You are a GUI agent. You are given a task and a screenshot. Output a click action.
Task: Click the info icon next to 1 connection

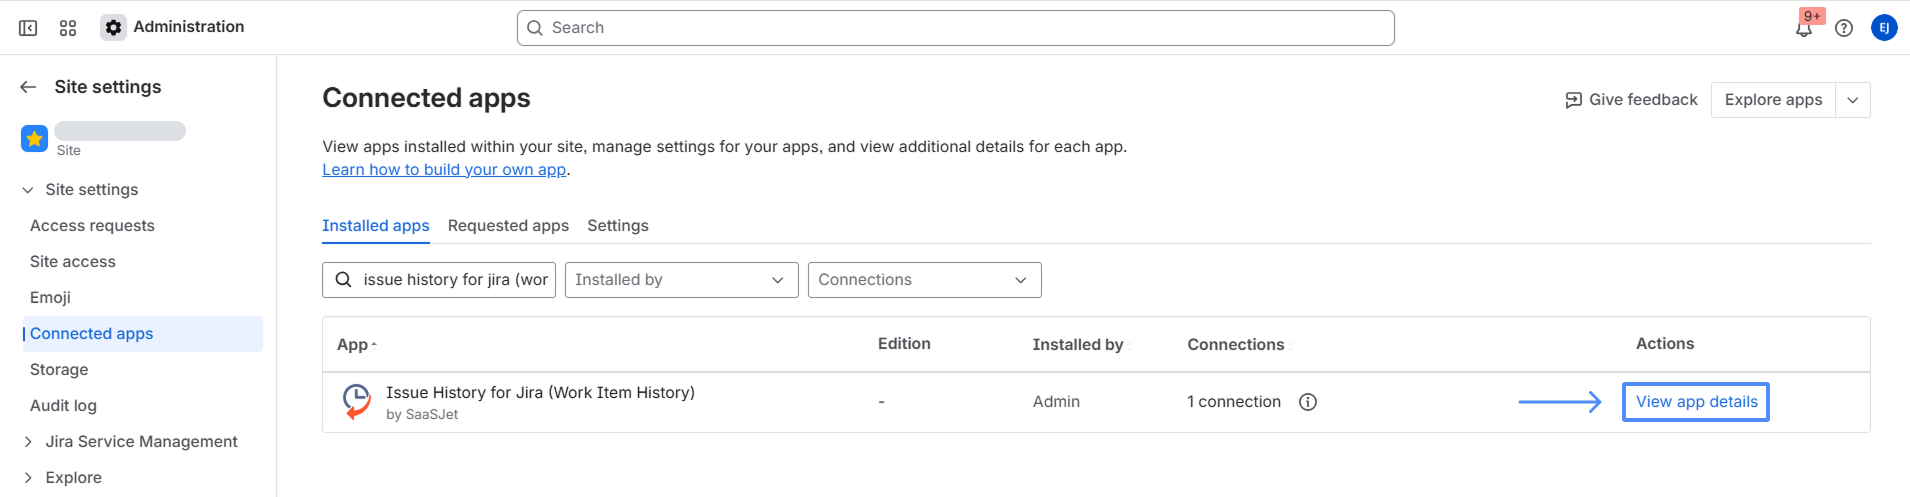1308,402
